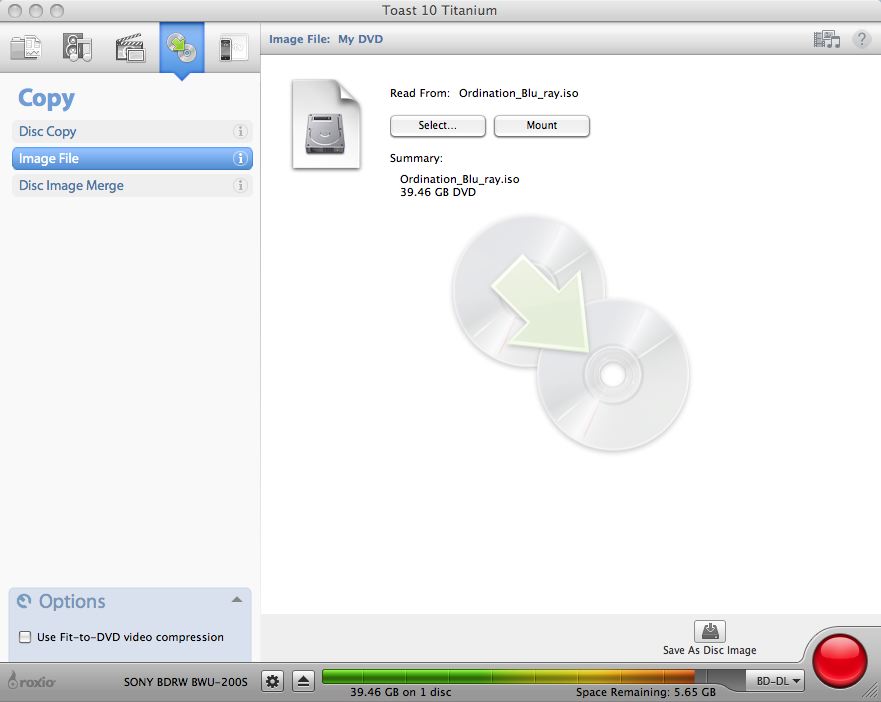
Task: Click the Save As Disc Image icon
Action: click(709, 632)
